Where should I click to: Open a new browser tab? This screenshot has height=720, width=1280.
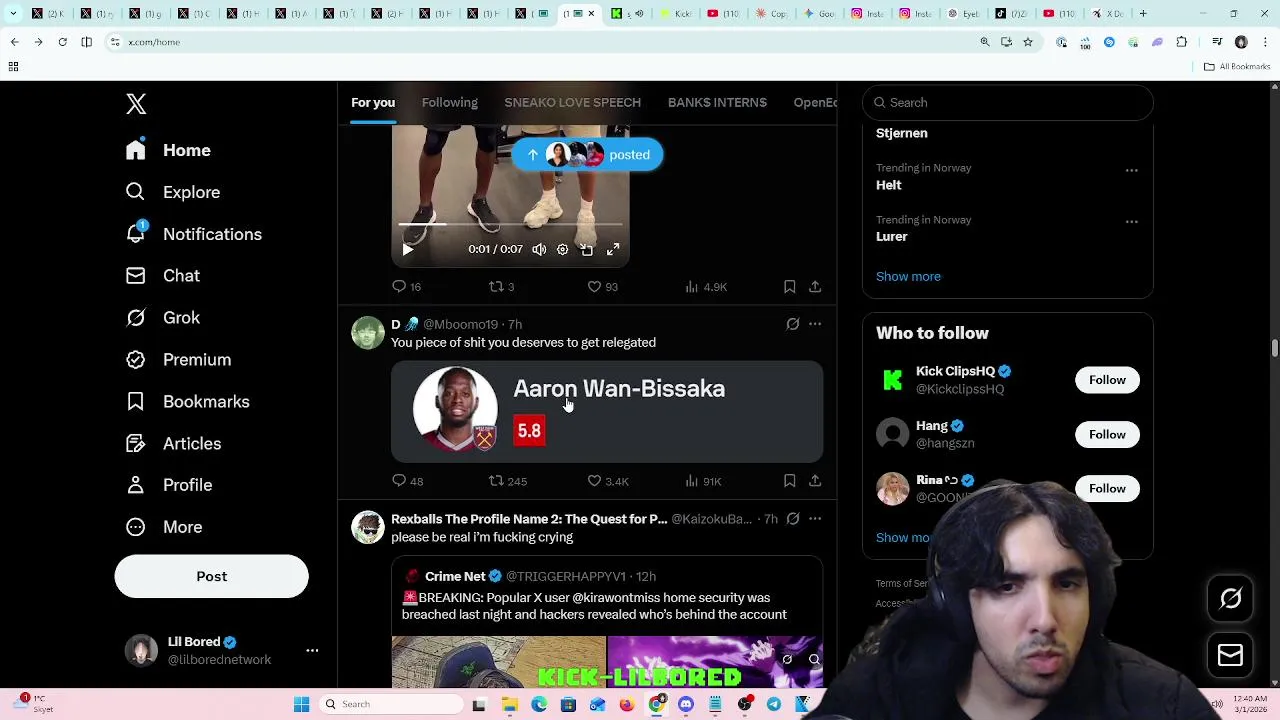[1143, 14]
